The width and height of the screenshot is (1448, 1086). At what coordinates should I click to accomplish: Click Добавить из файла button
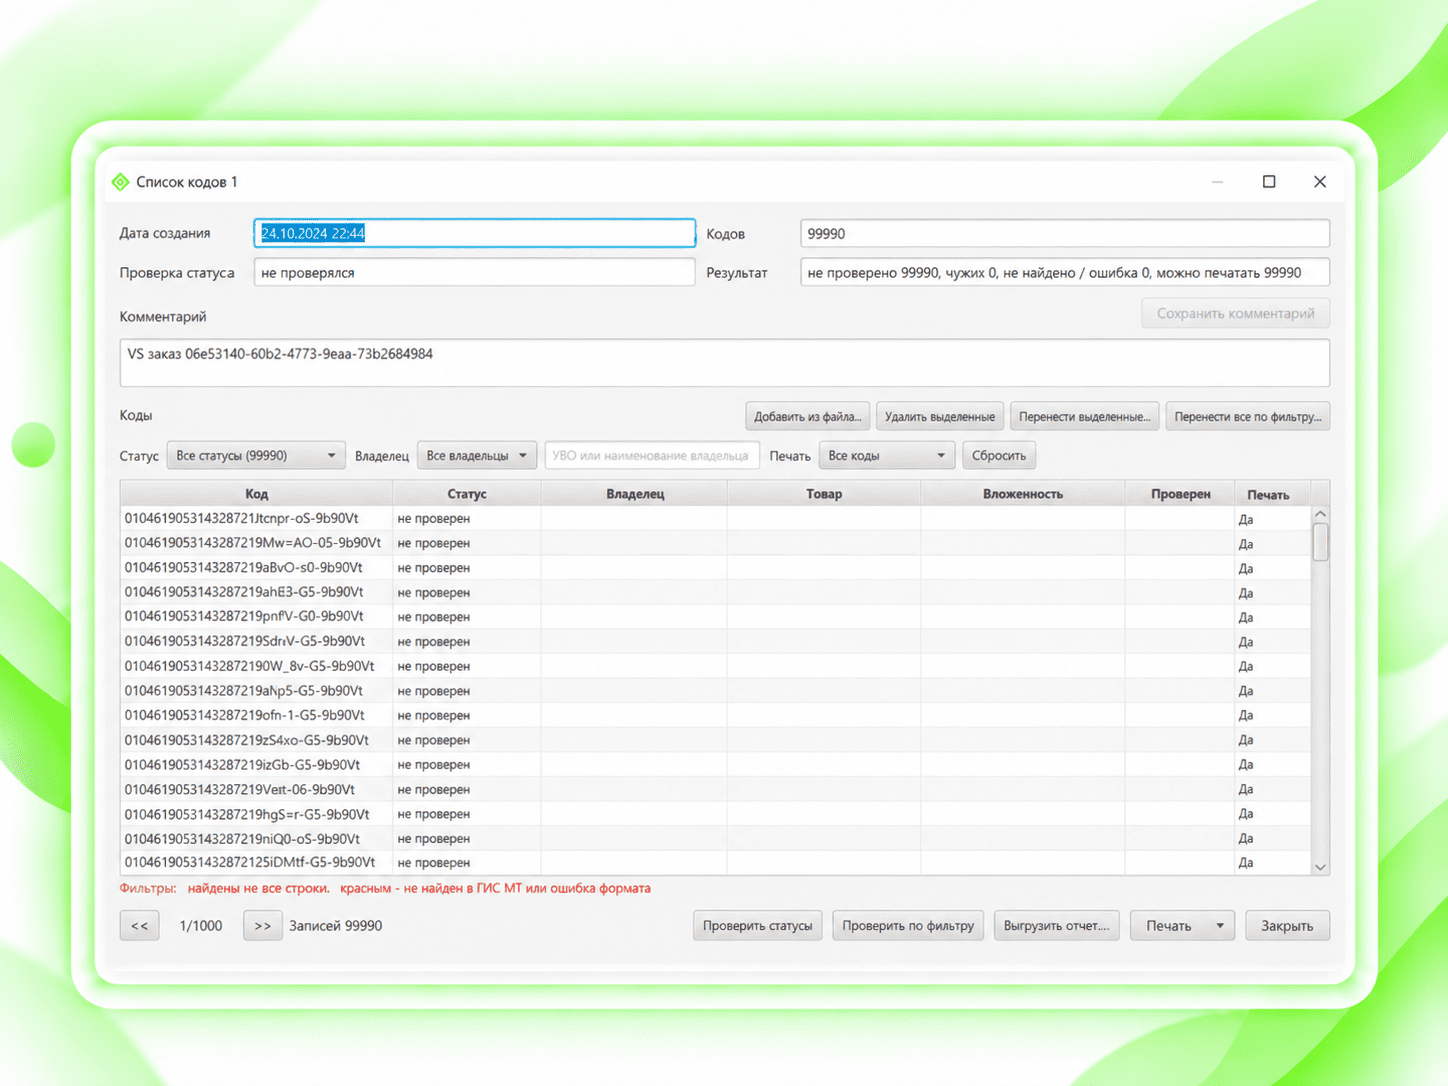[808, 417]
